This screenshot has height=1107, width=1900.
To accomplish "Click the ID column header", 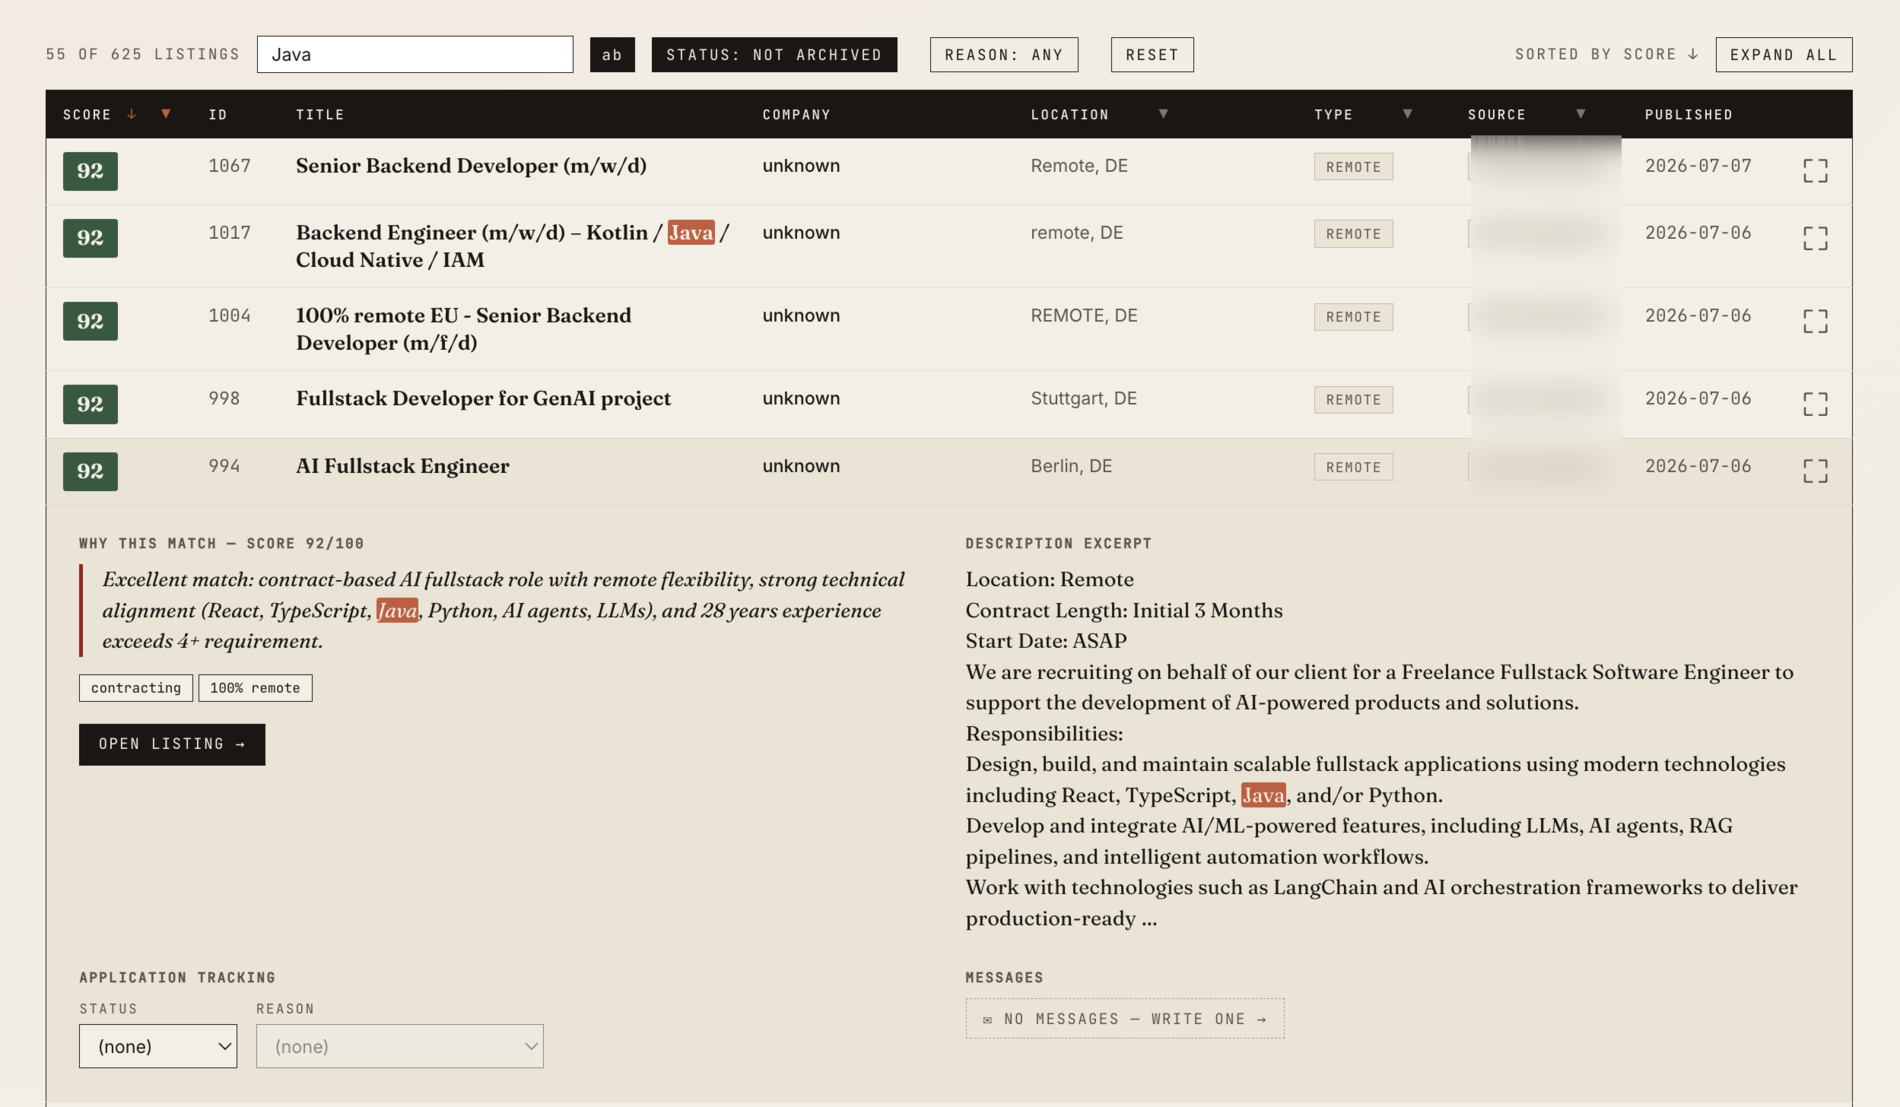I will tap(218, 114).
